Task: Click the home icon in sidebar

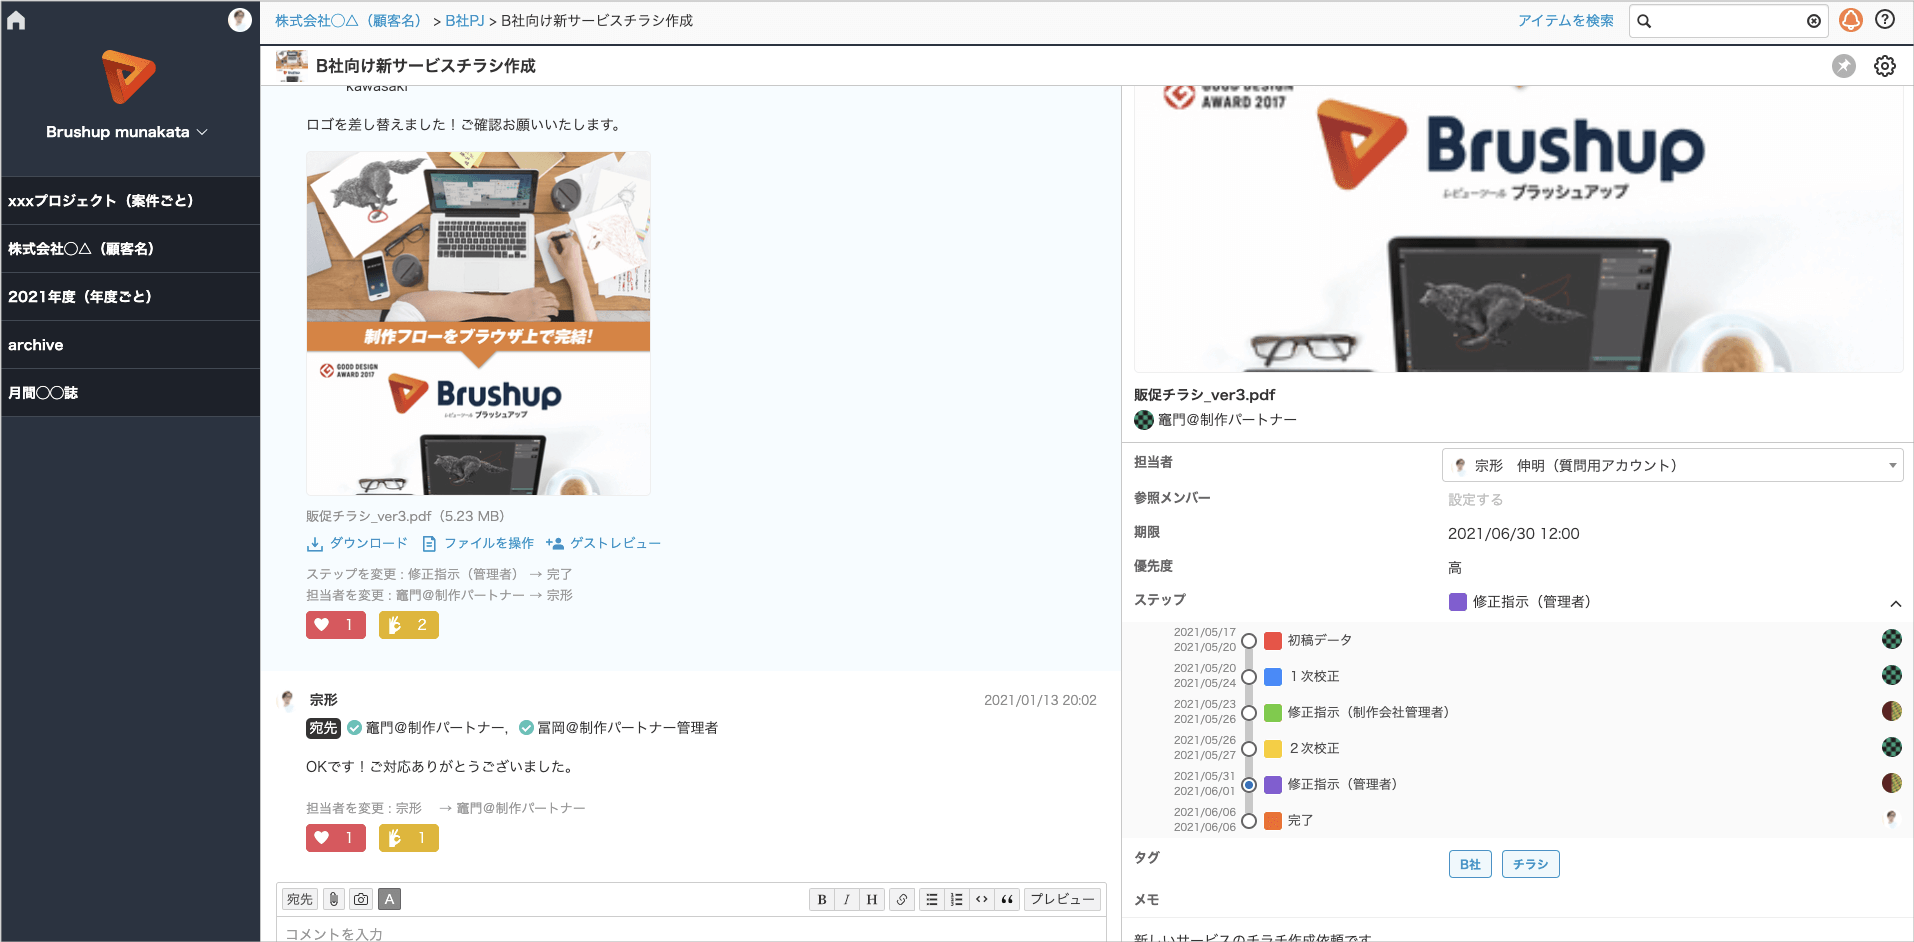Action: click(16, 20)
